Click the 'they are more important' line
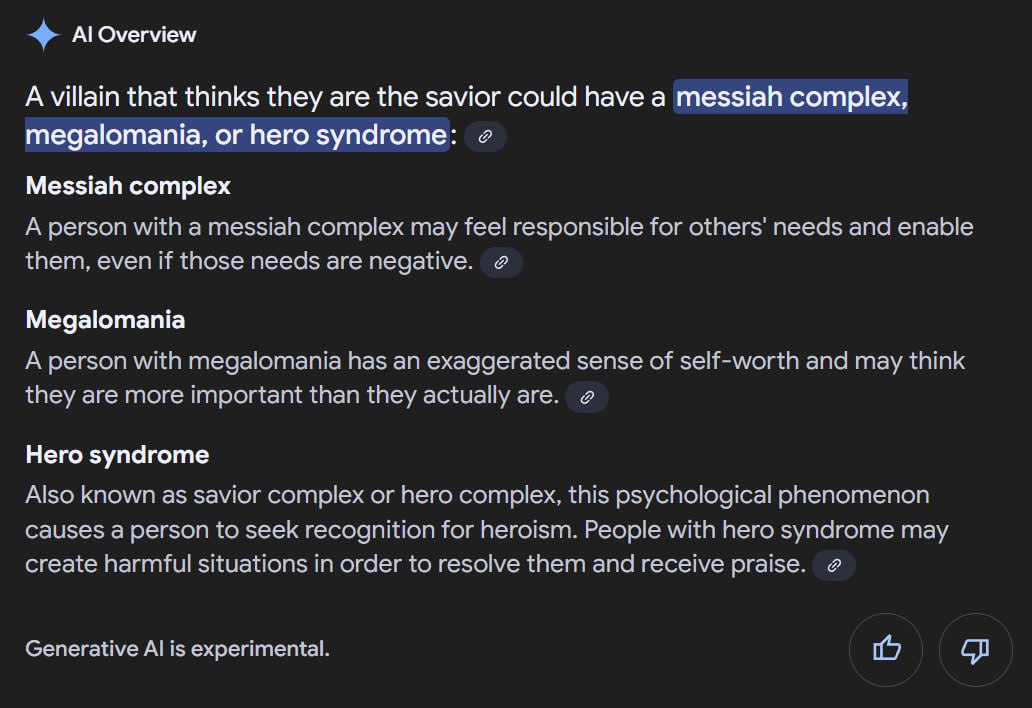1032x708 pixels. pos(292,395)
